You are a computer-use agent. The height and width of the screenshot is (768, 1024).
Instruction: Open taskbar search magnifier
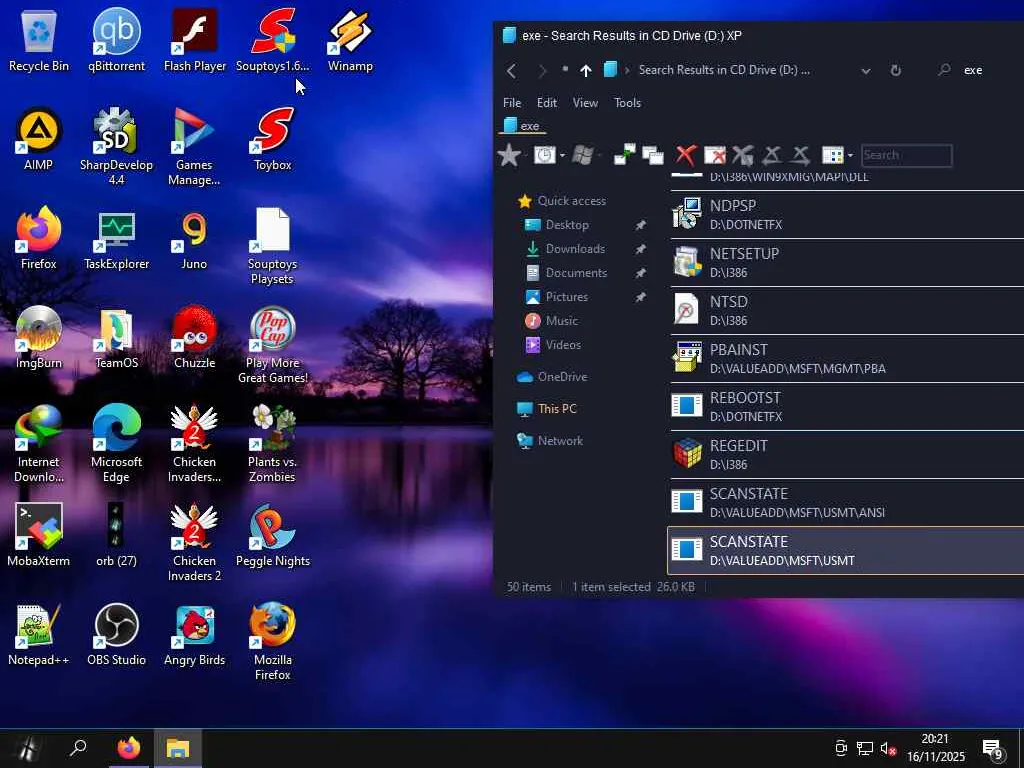point(78,748)
